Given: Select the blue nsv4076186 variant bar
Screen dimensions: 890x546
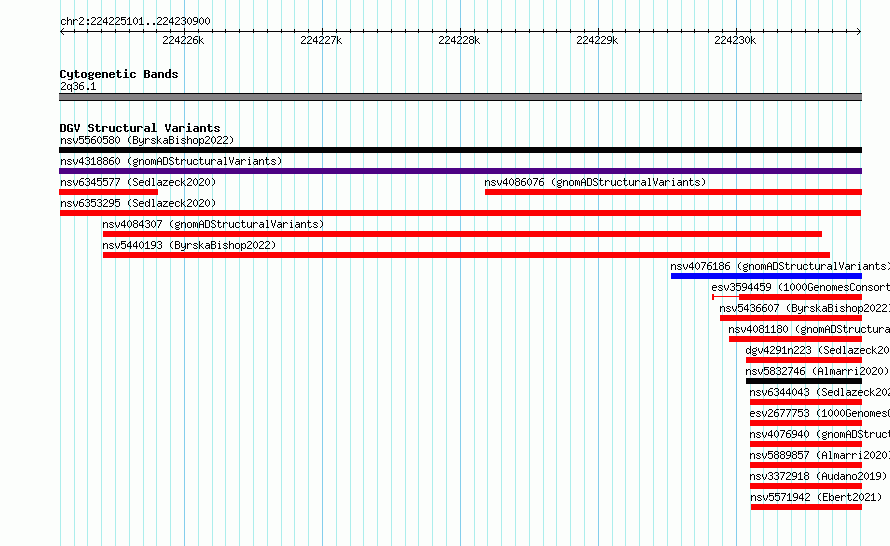Looking at the screenshot, I should point(766,276).
